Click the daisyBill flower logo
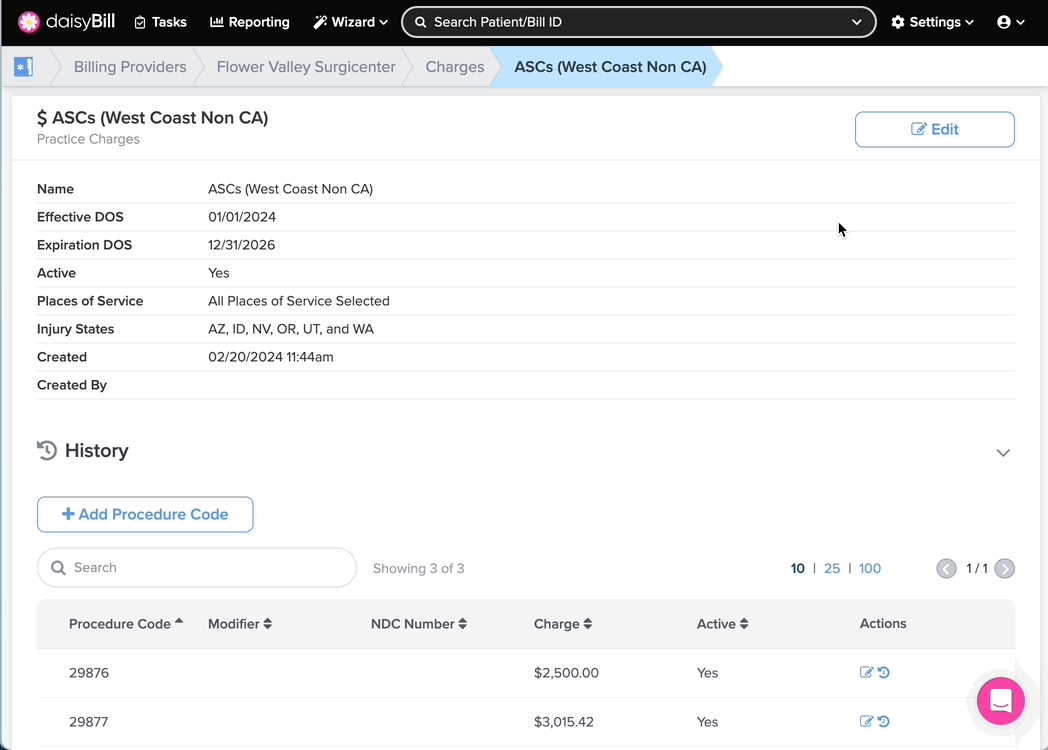This screenshot has width=1048, height=750. (29, 22)
